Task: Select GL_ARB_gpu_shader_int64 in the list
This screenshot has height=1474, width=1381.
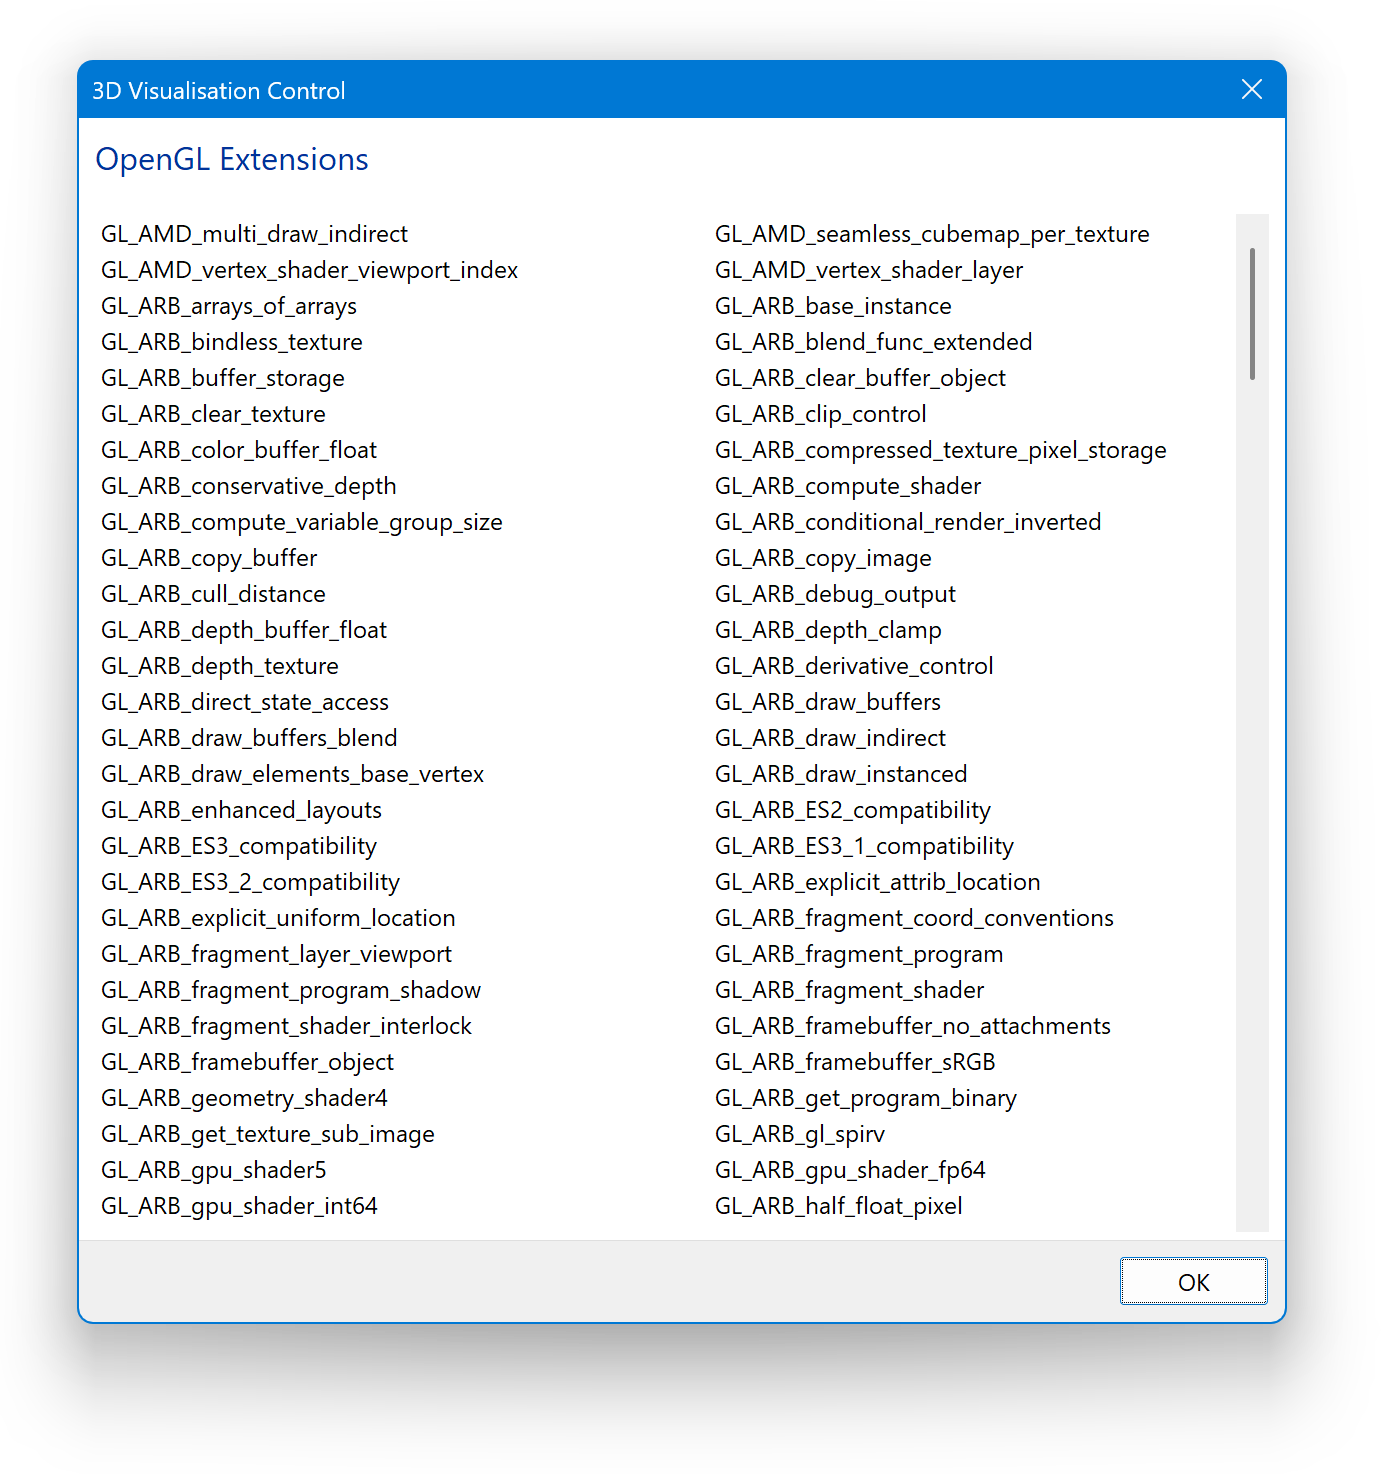Action: 239,1206
